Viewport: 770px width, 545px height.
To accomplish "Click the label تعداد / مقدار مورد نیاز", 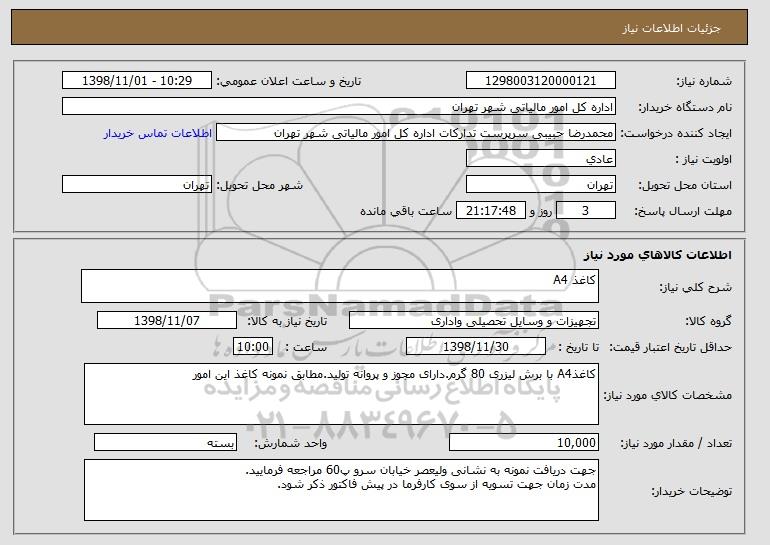I will (676, 443).
